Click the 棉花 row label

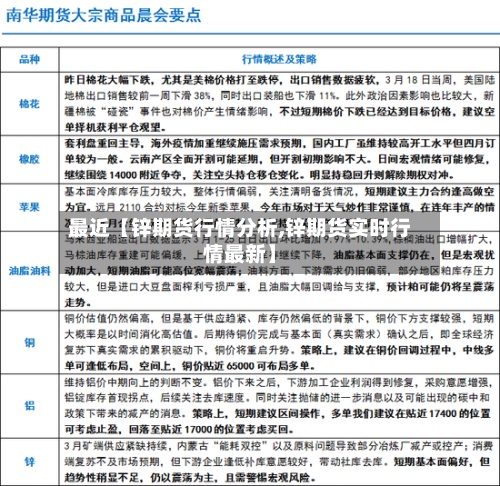(x=30, y=104)
